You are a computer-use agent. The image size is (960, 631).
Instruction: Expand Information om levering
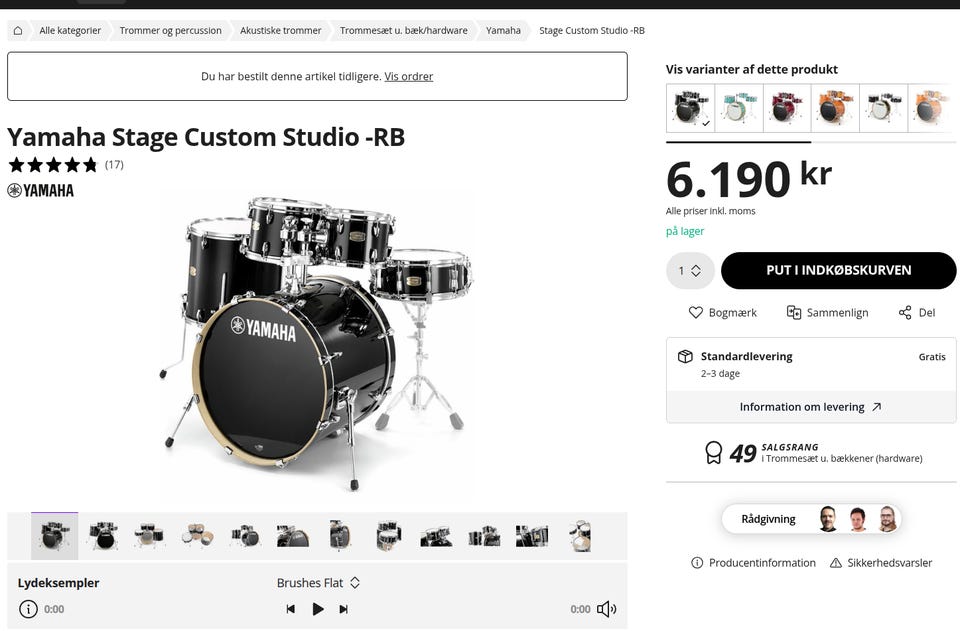point(810,407)
